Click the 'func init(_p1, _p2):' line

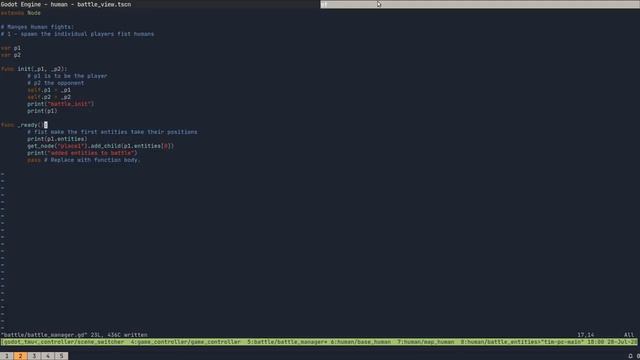34,69
